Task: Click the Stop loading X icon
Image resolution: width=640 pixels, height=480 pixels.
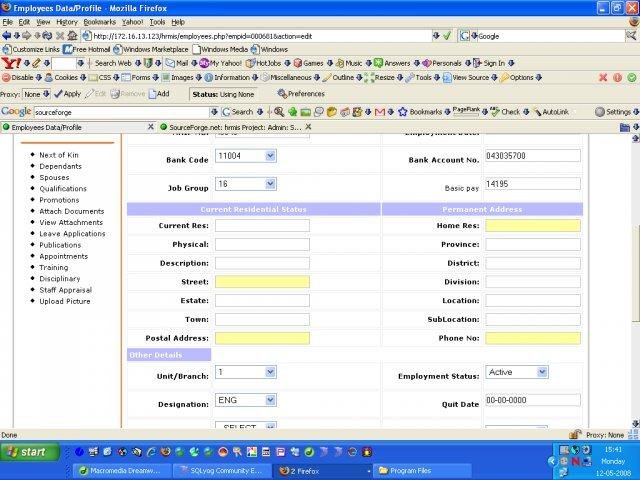Action: (60, 36)
